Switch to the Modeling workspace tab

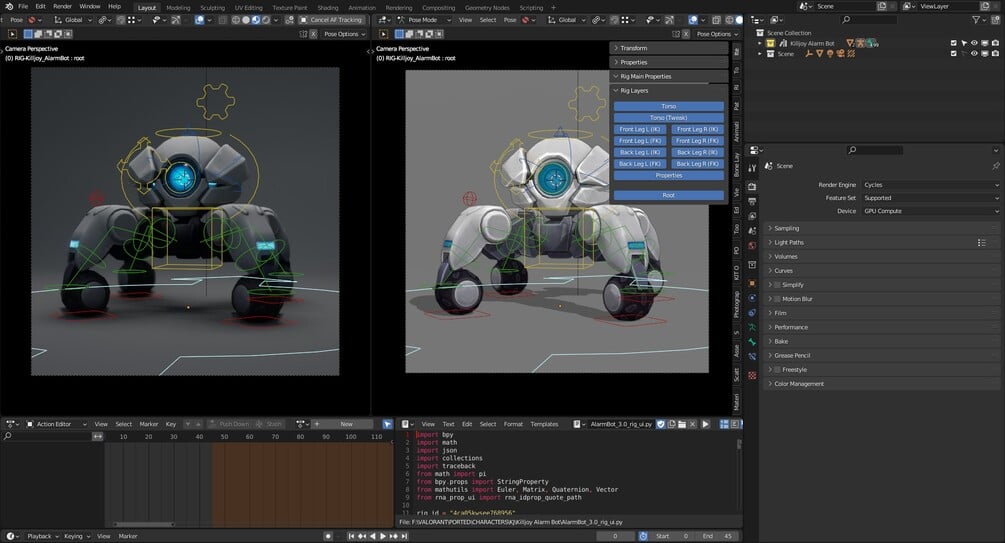pyautogui.click(x=178, y=8)
